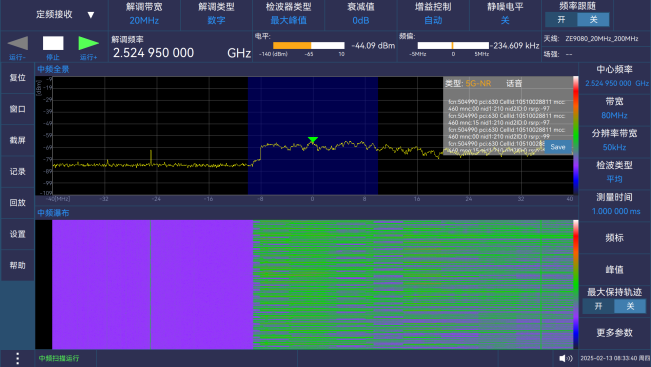Click the 频偏 frequency offset bar

click(x=453, y=45)
